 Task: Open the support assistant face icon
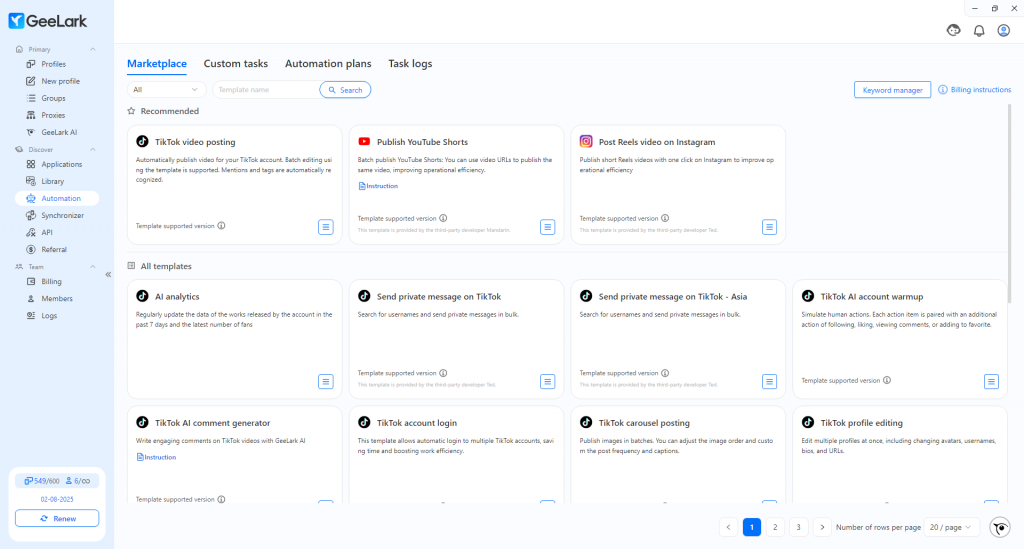(953, 30)
